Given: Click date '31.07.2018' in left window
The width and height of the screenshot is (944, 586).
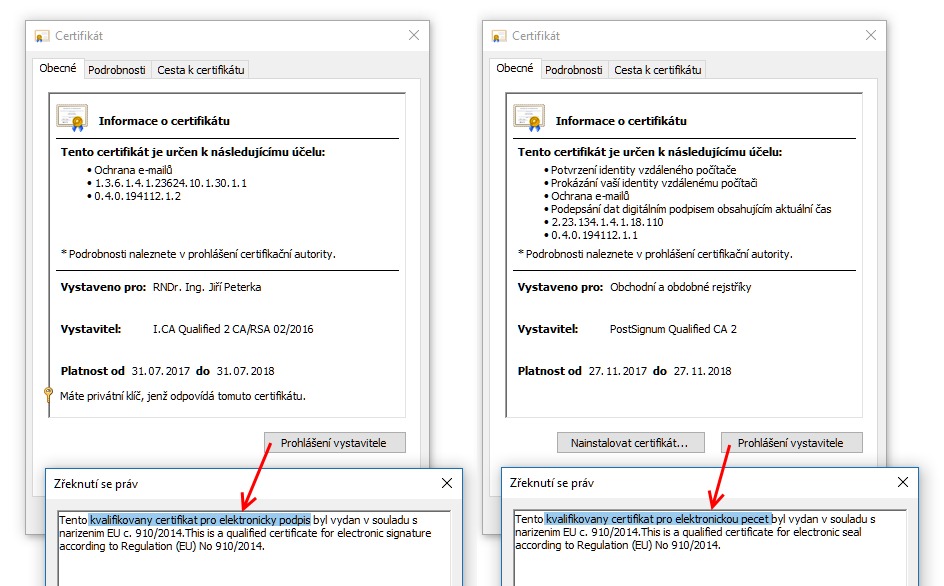Looking at the screenshot, I should [246, 372].
